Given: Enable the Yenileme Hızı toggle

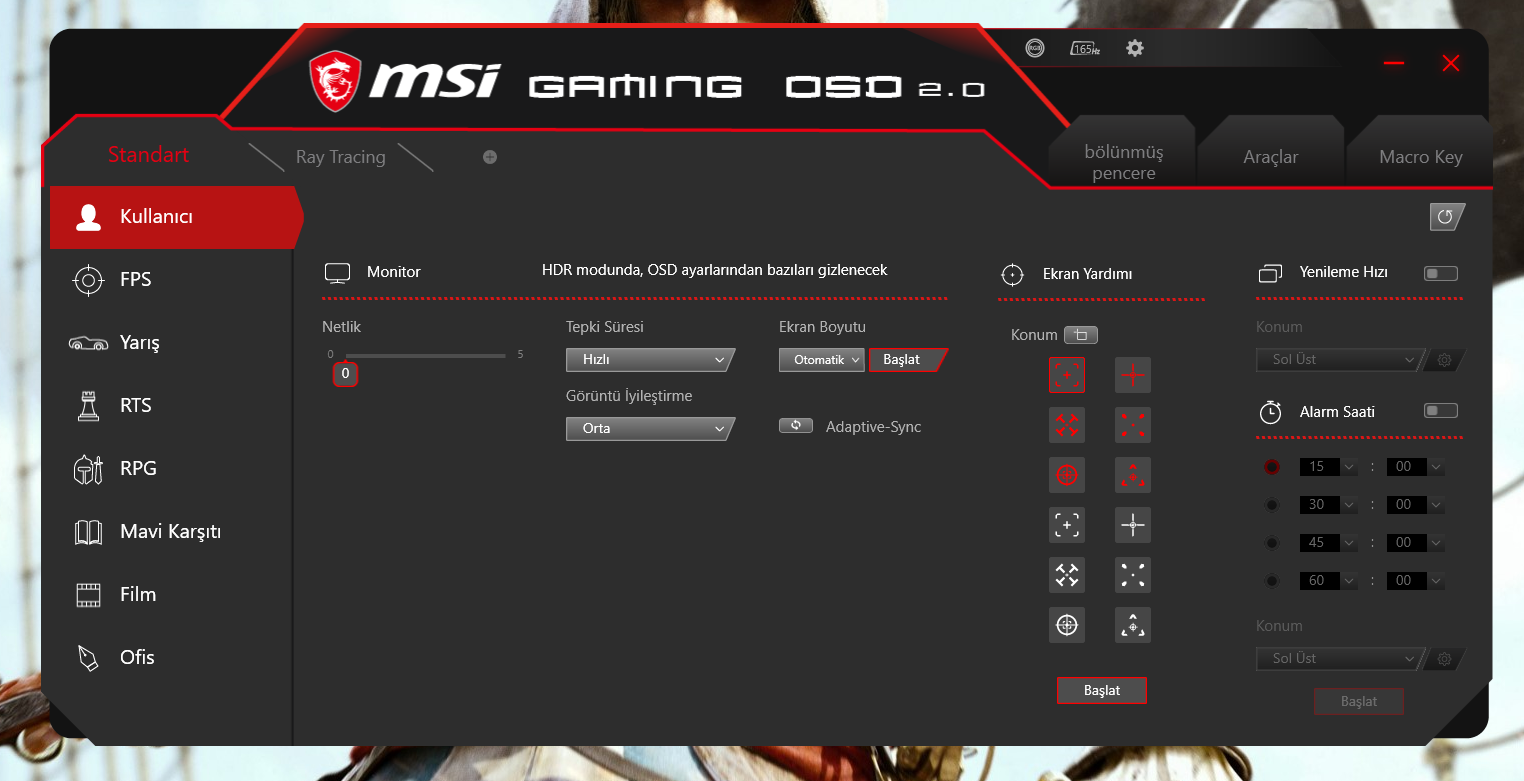Looking at the screenshot, I should coord(1441,273).
